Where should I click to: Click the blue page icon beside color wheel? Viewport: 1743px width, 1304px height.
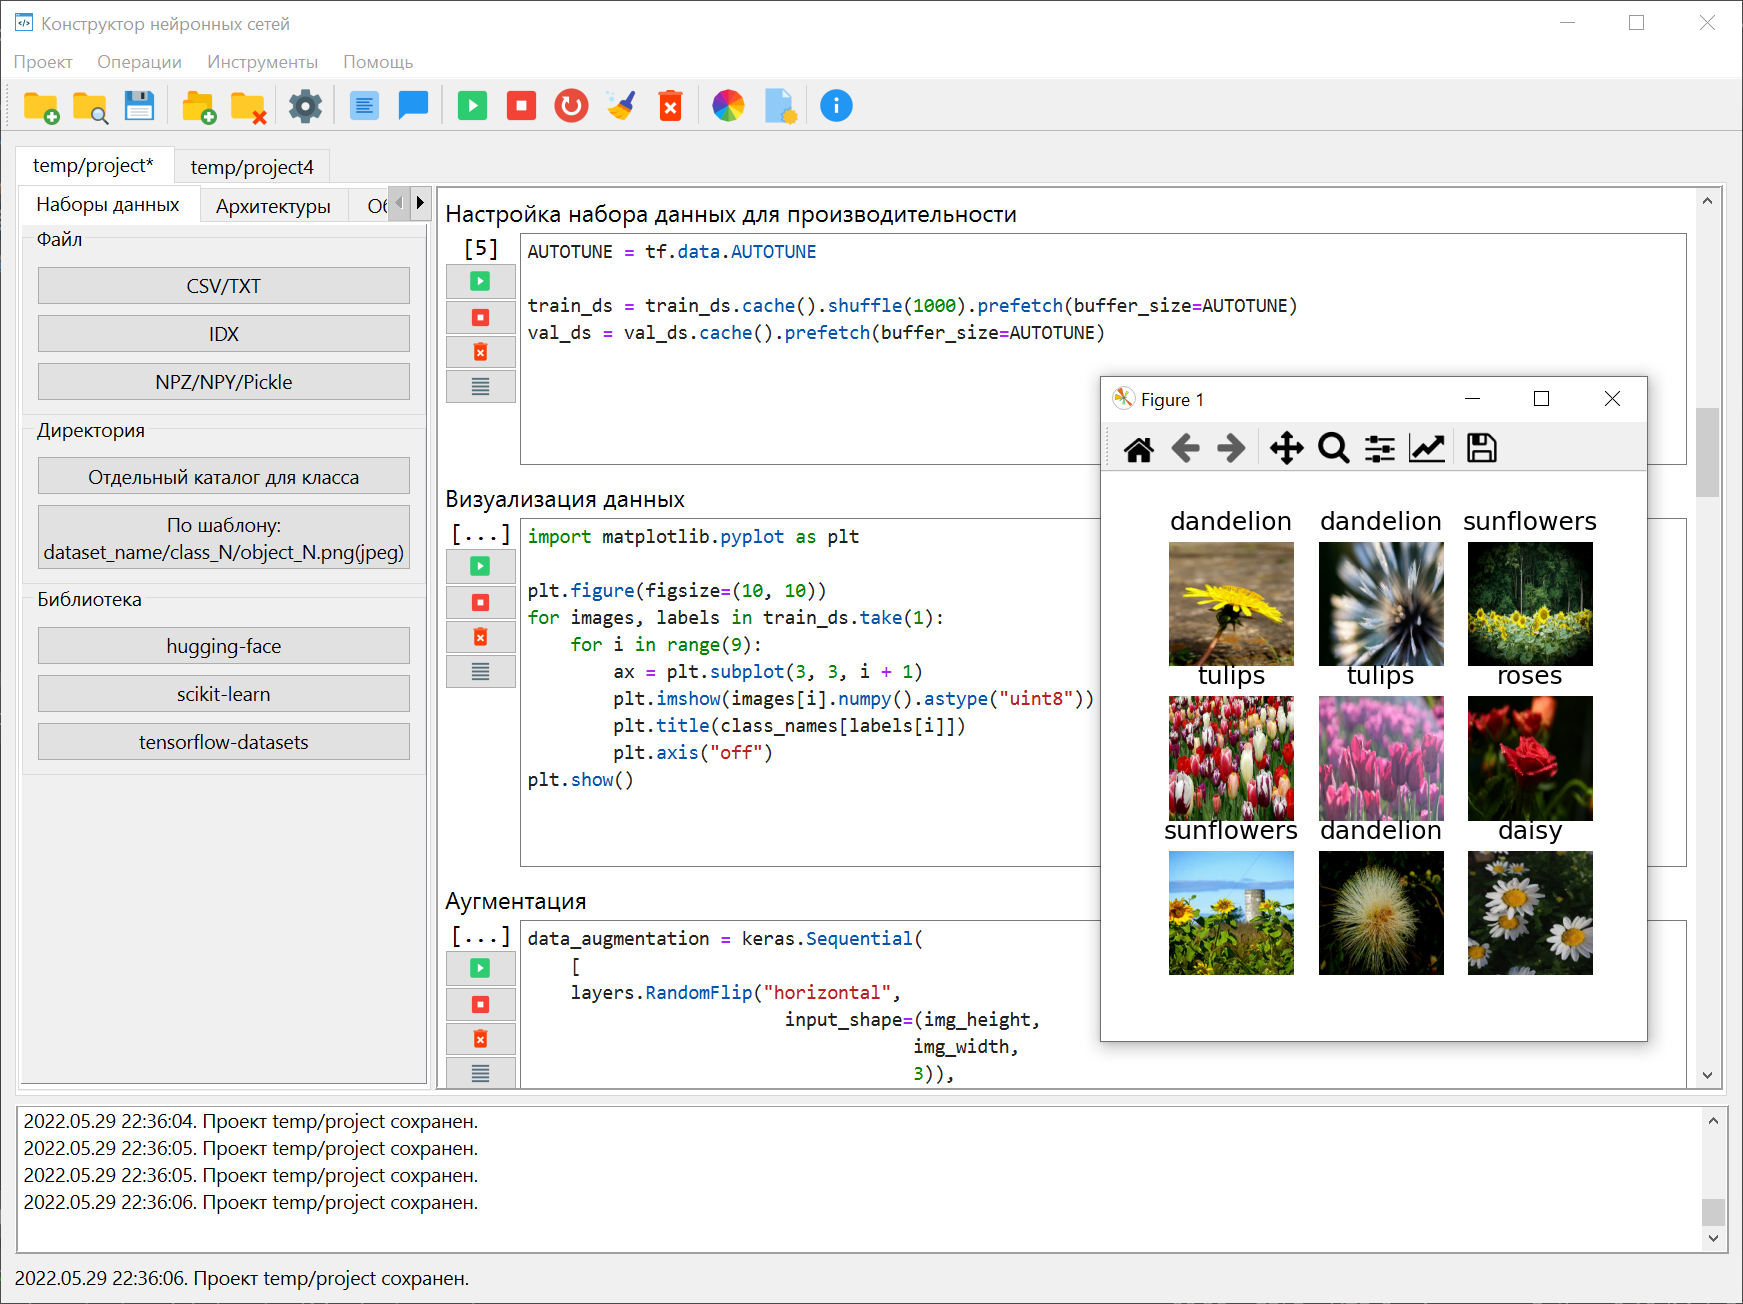tap(779, 106)
